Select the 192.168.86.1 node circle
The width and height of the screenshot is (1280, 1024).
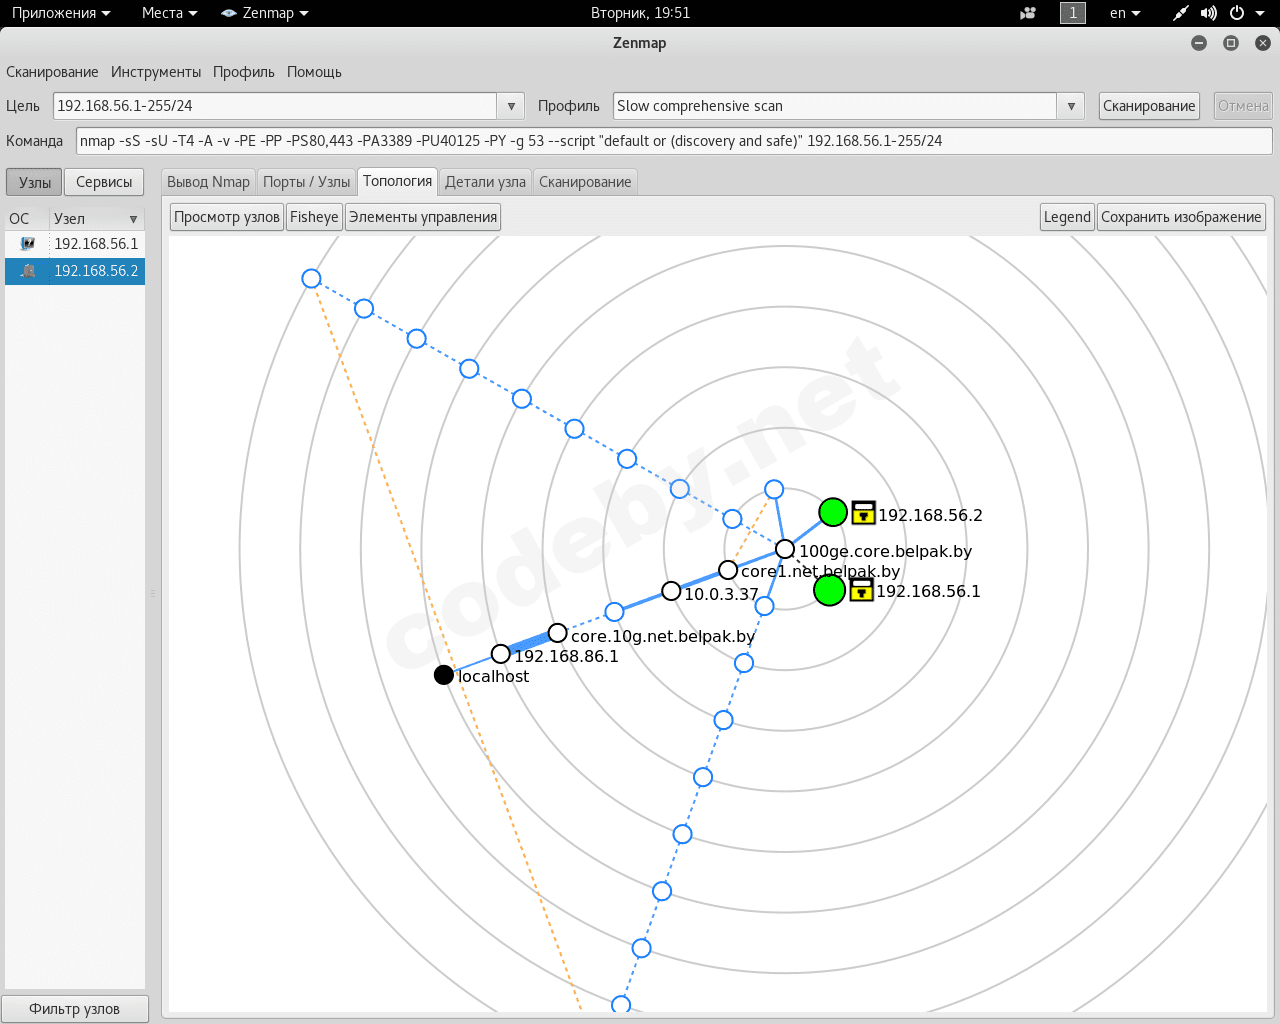(501, 654)
